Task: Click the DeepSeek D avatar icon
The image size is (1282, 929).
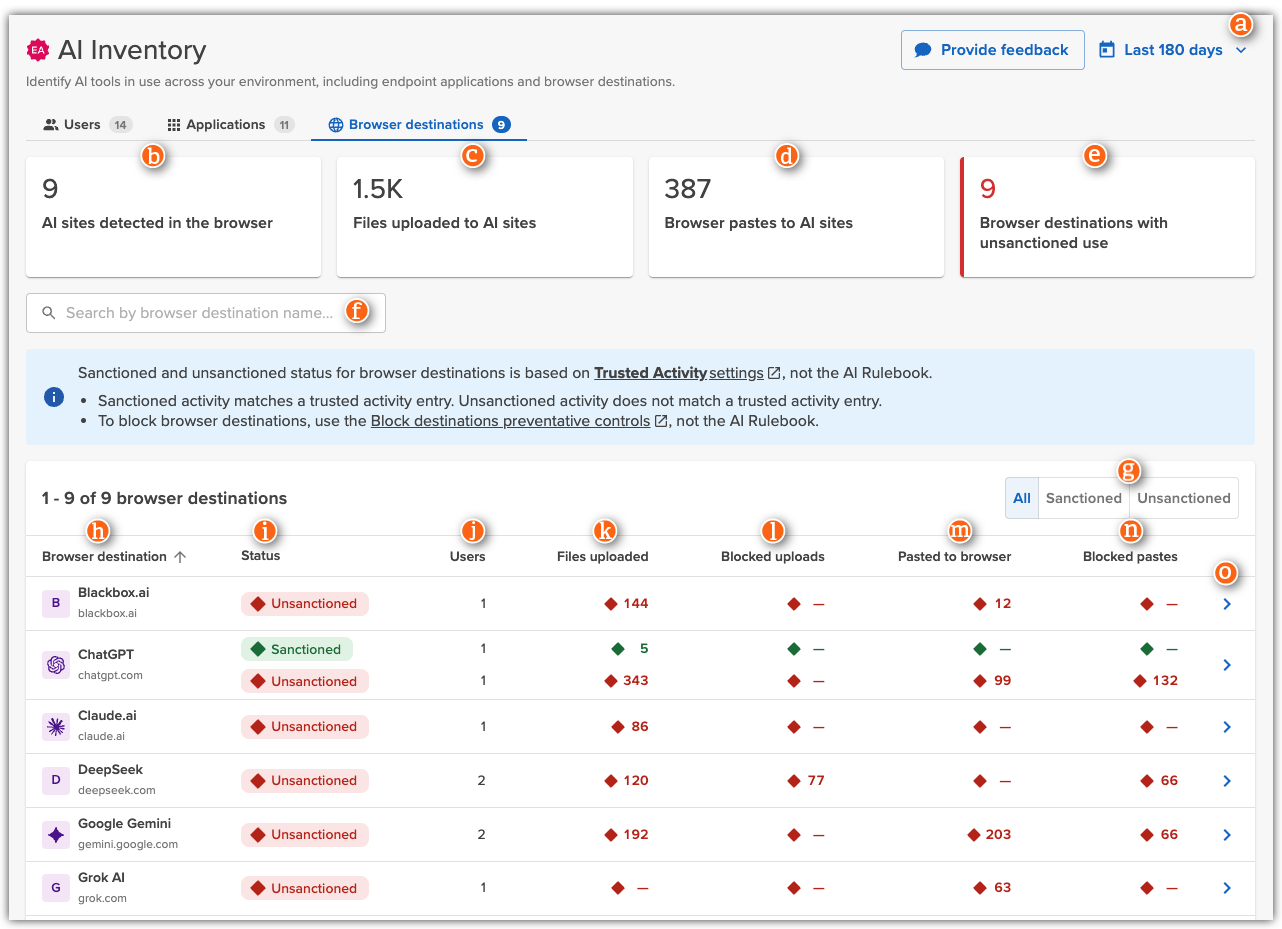Action: (56, 780)
